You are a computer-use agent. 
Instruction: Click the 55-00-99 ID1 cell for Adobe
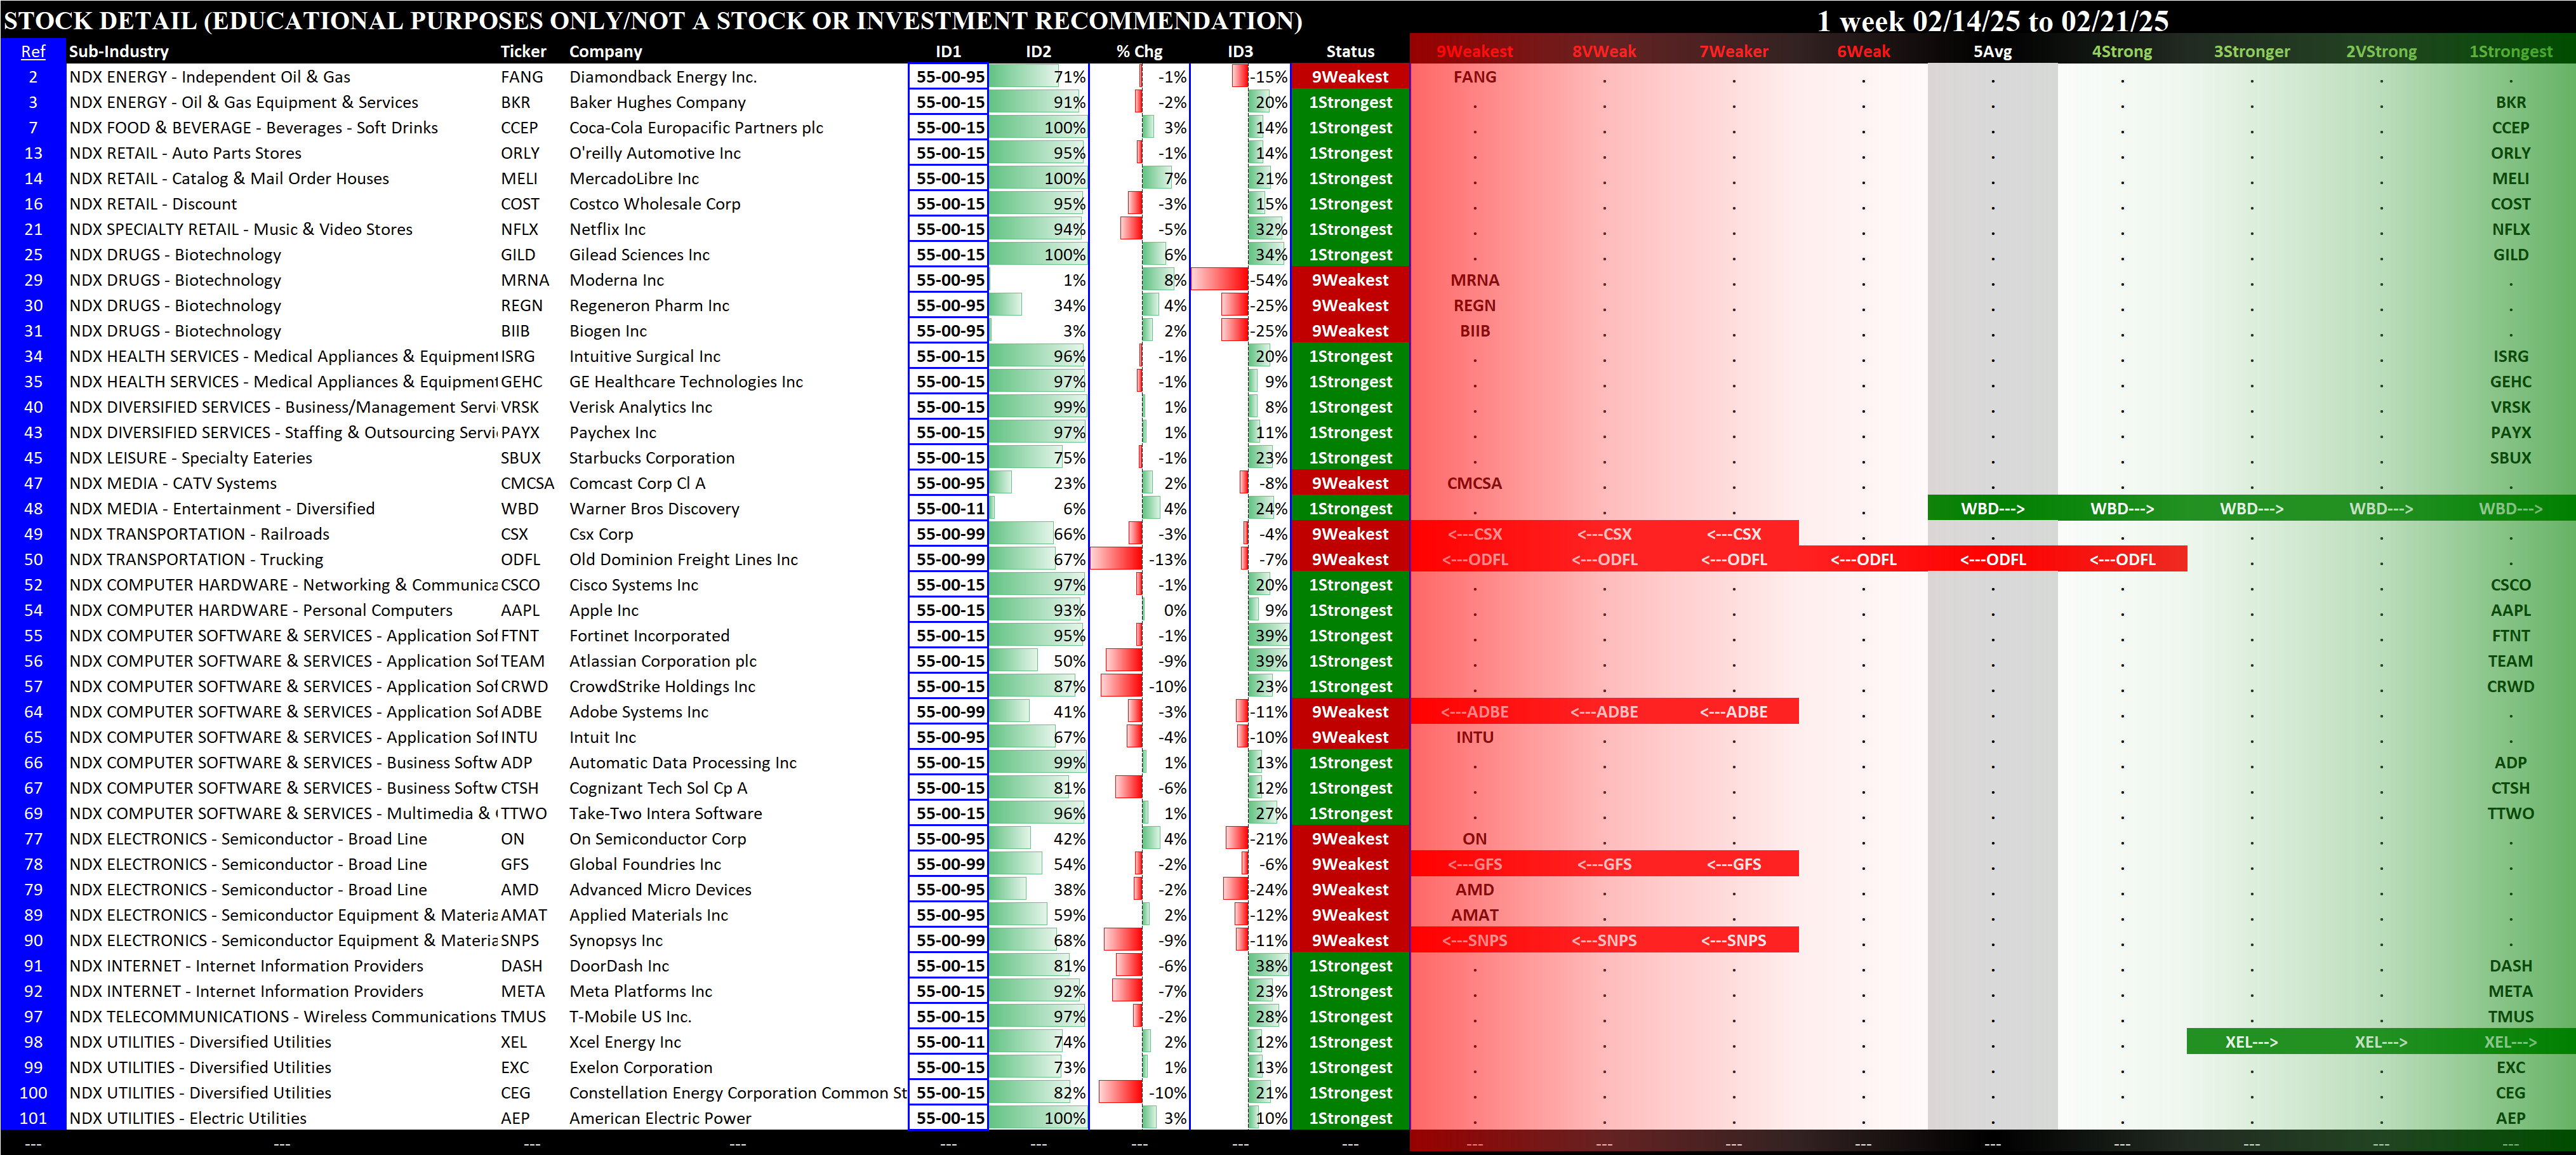coord(949,712)
